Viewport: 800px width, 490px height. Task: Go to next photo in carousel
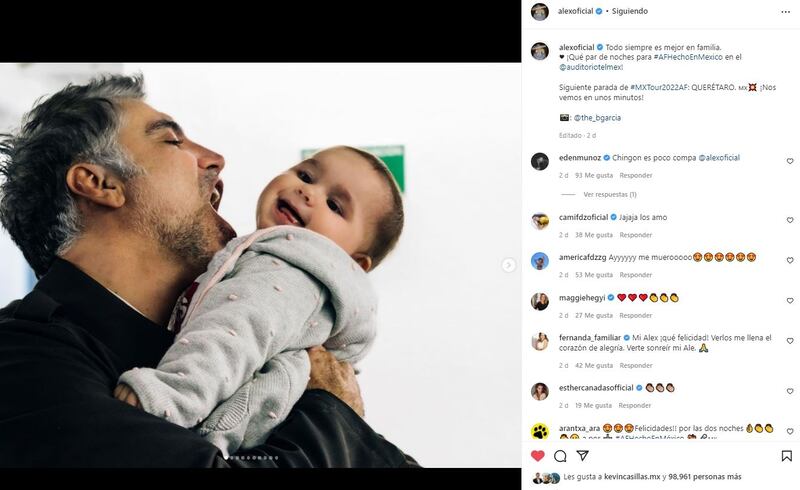(508, 265)
